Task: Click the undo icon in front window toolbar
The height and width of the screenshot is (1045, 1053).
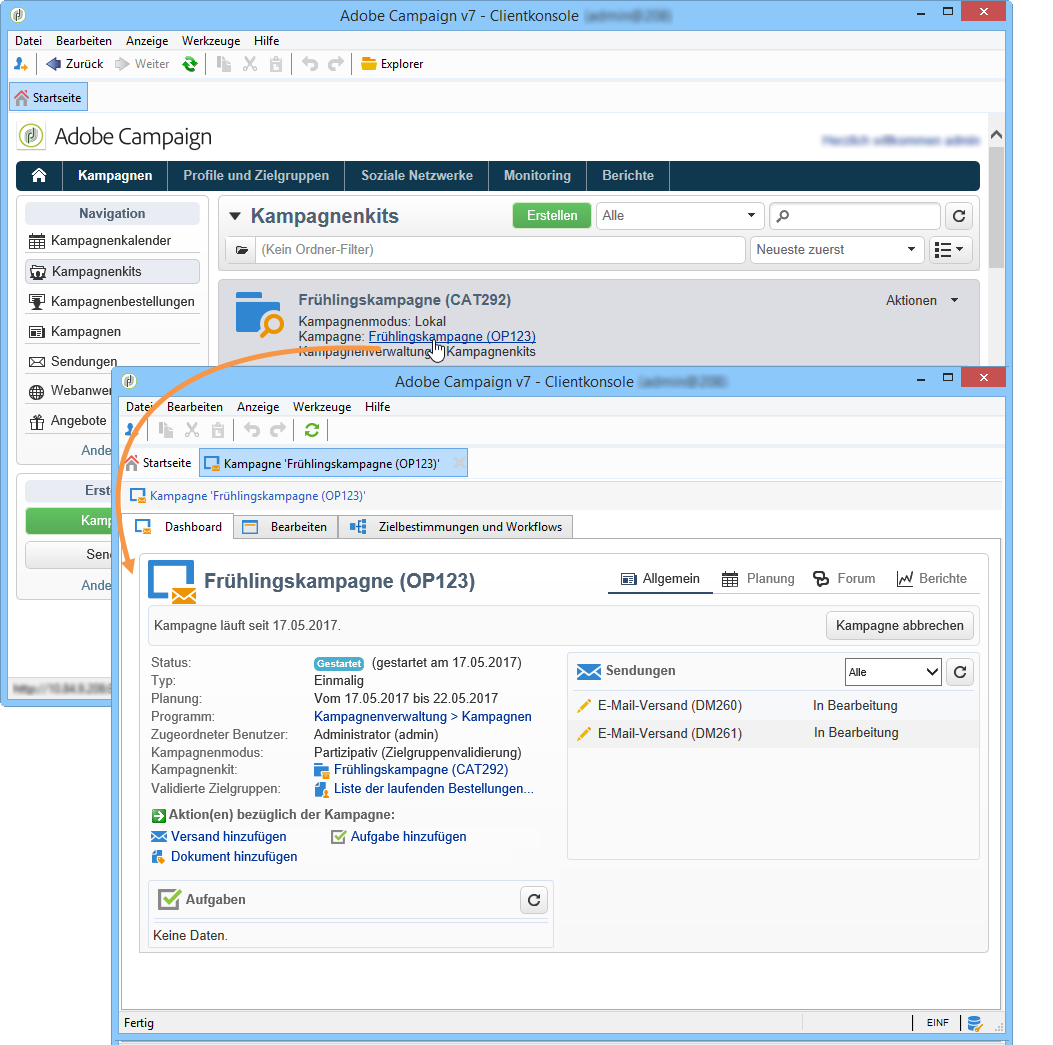Action: [252, 430]
